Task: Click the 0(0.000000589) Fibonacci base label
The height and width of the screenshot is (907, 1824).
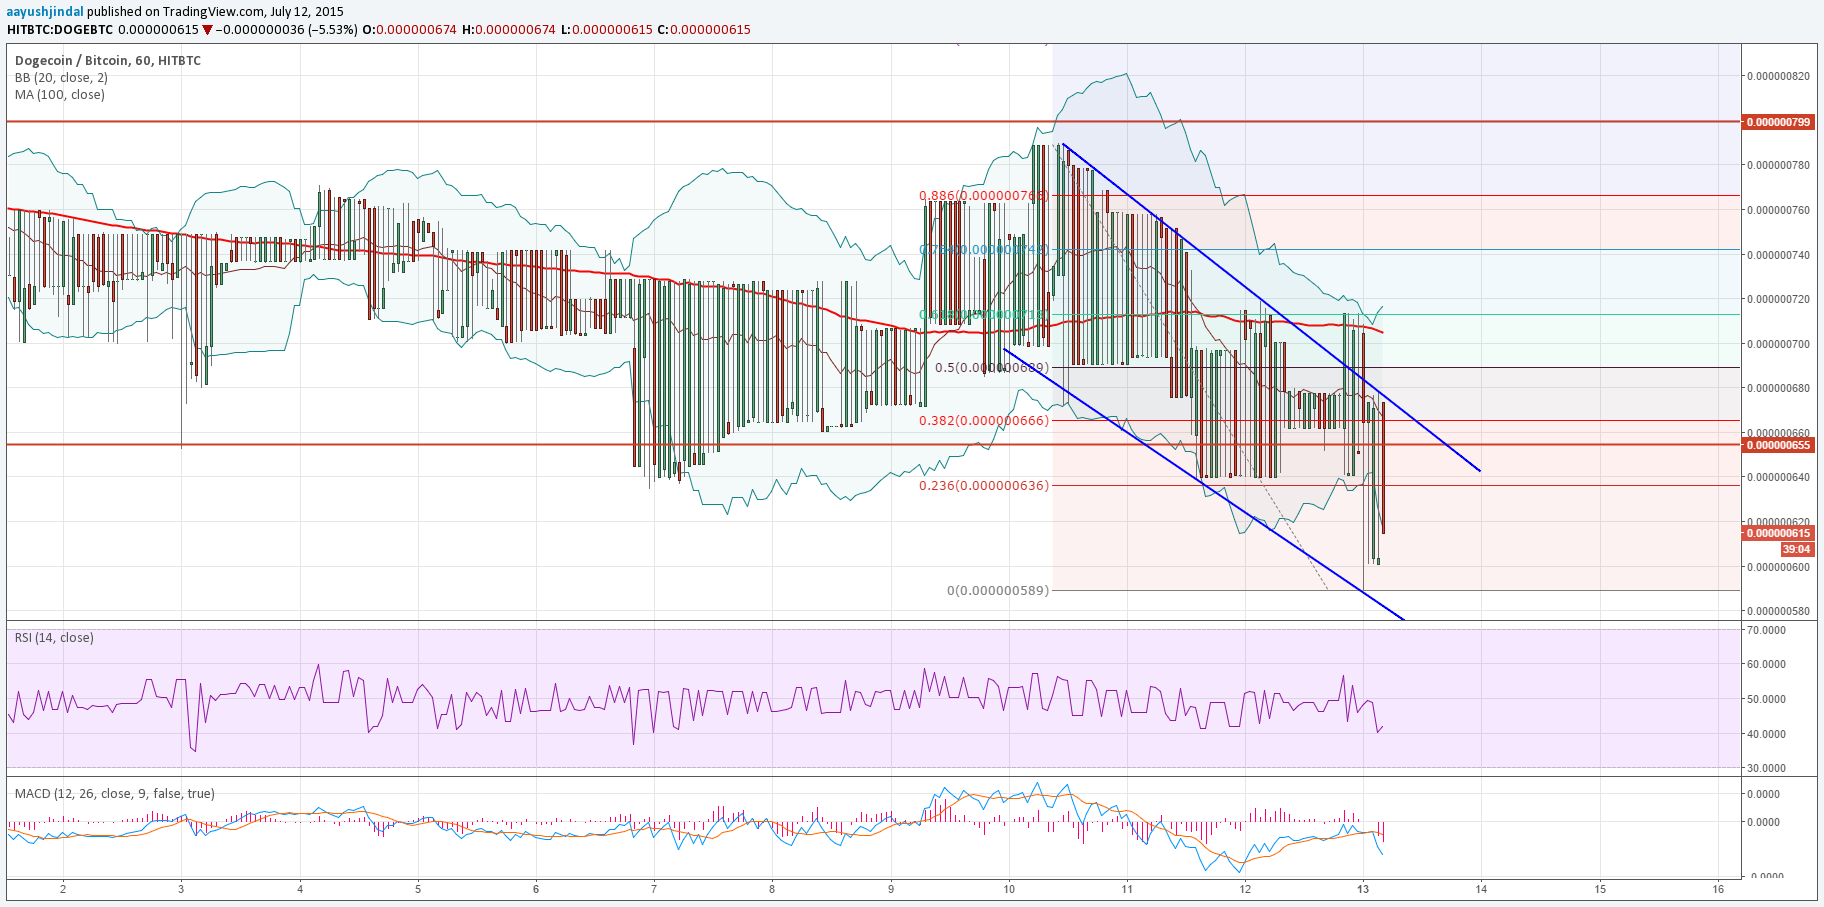Action: [997, 591]
